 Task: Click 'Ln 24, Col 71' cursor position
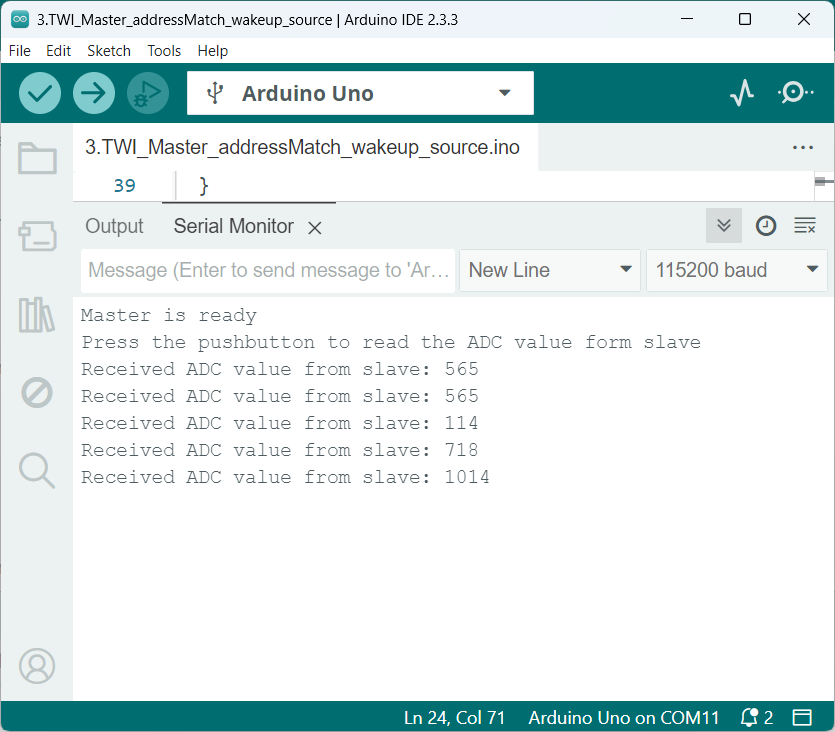pos(454,717)
